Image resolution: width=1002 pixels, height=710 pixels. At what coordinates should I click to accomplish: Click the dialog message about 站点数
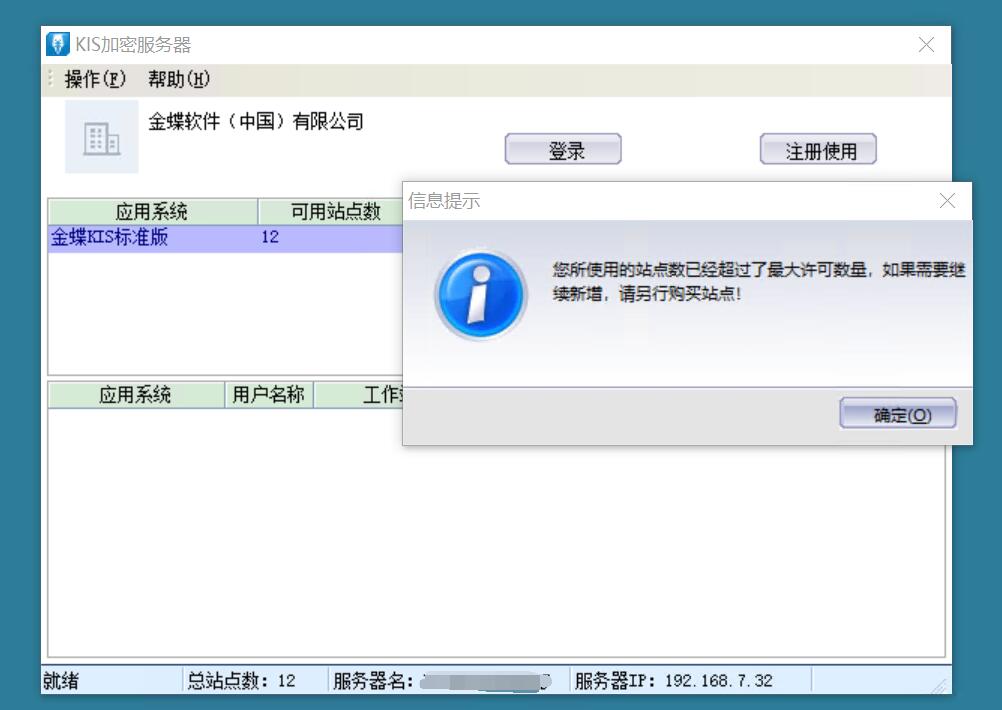[x=759, y=281]
